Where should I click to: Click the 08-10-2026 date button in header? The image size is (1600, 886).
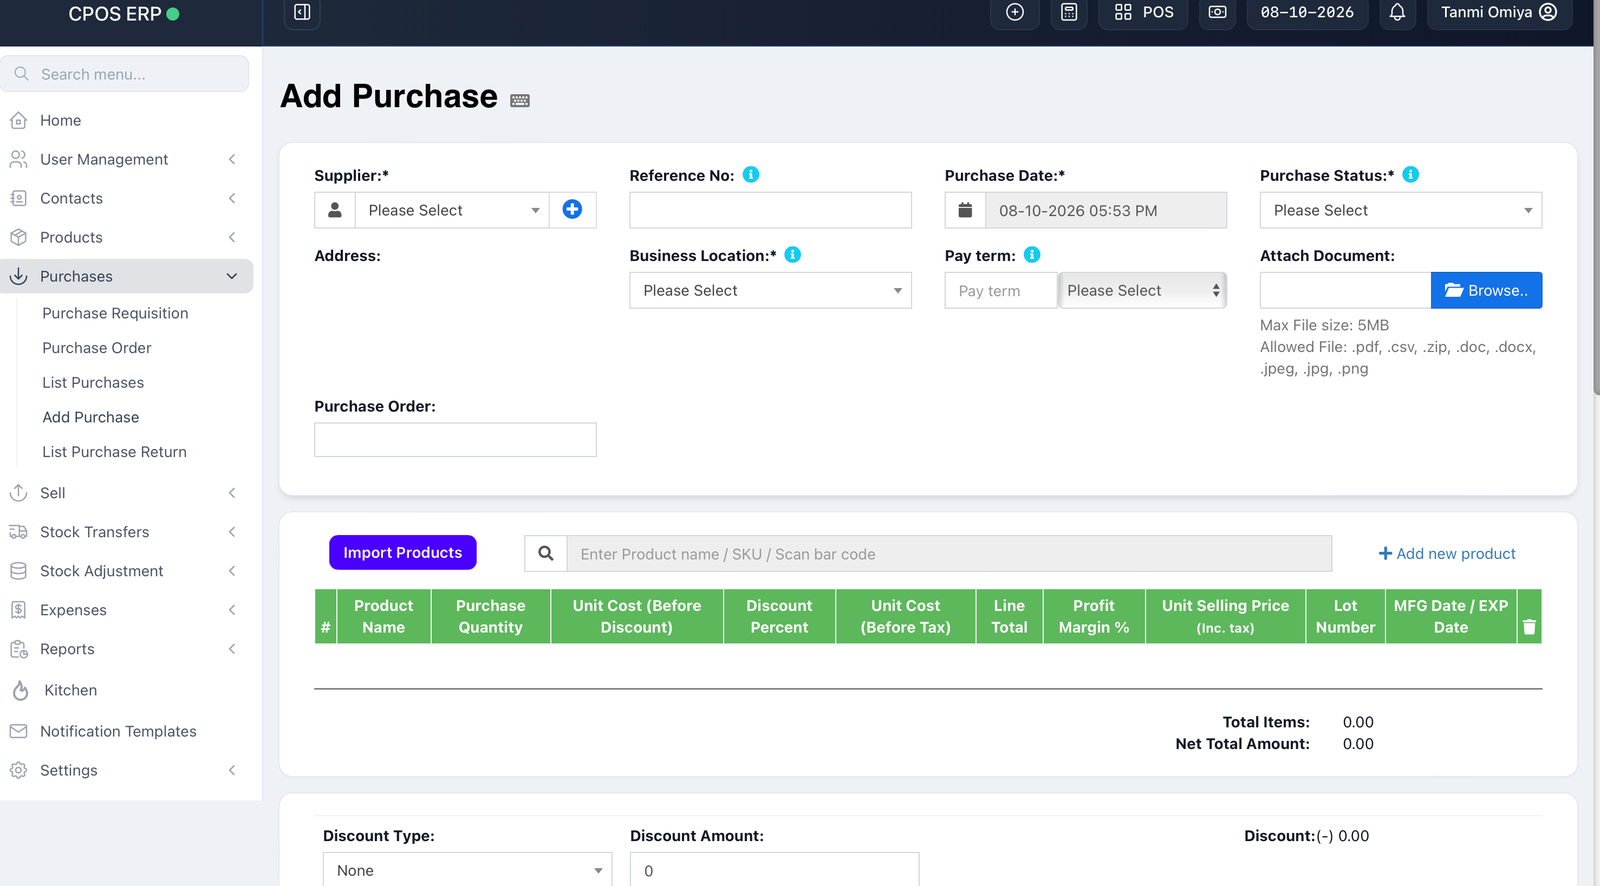pos(1307,13)
